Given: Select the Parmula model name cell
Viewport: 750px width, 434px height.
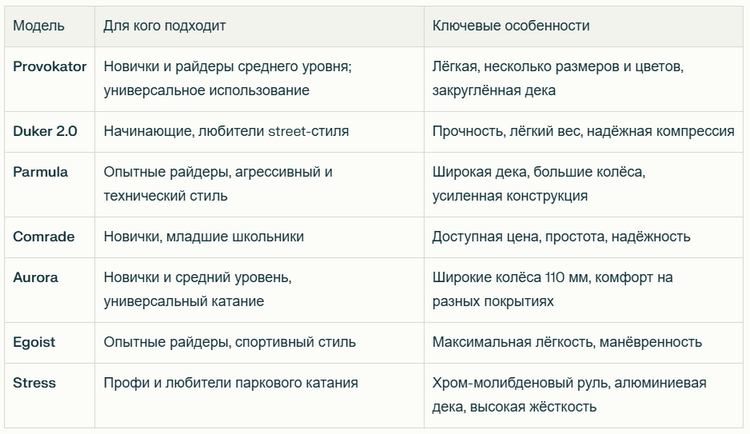Looking at the screenshot, I should click(x=41, y=172).
